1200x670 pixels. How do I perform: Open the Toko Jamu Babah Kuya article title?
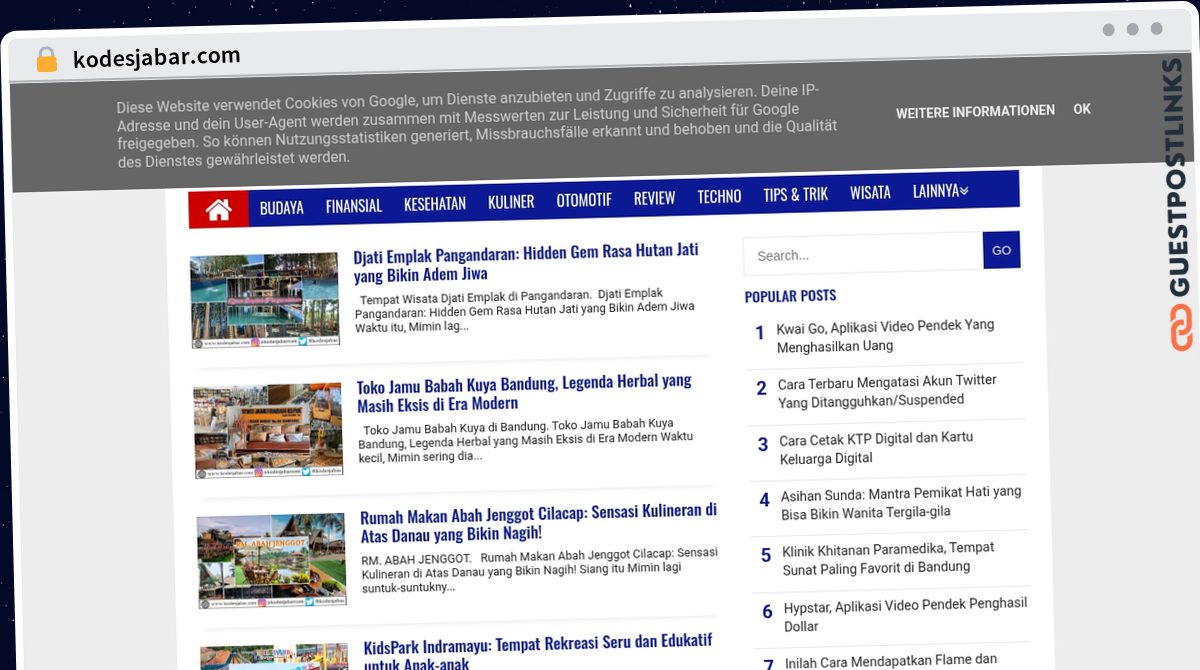525,392
